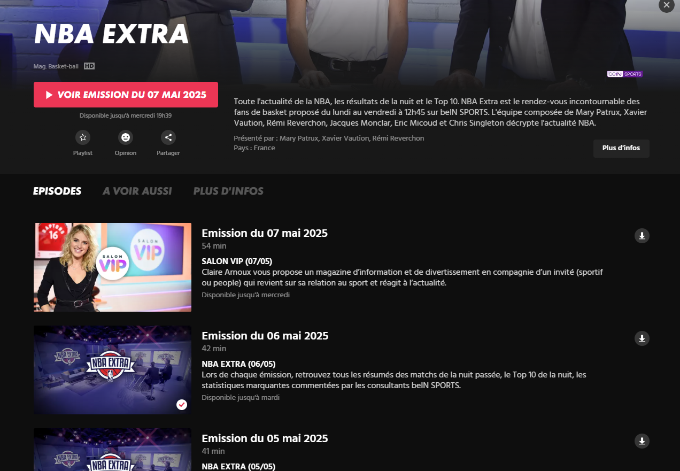Image resolution: width=680 pixels, height=471 pixels.
Task: Click the beIN SPORTS channel logo
Action: point(624,74)
